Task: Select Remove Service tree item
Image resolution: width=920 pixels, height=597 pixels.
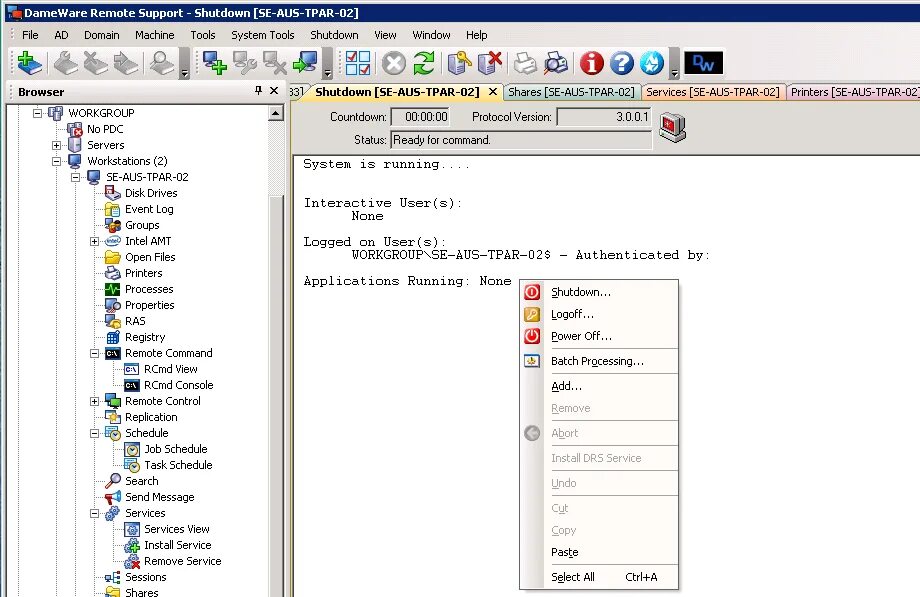Action: 182,561
